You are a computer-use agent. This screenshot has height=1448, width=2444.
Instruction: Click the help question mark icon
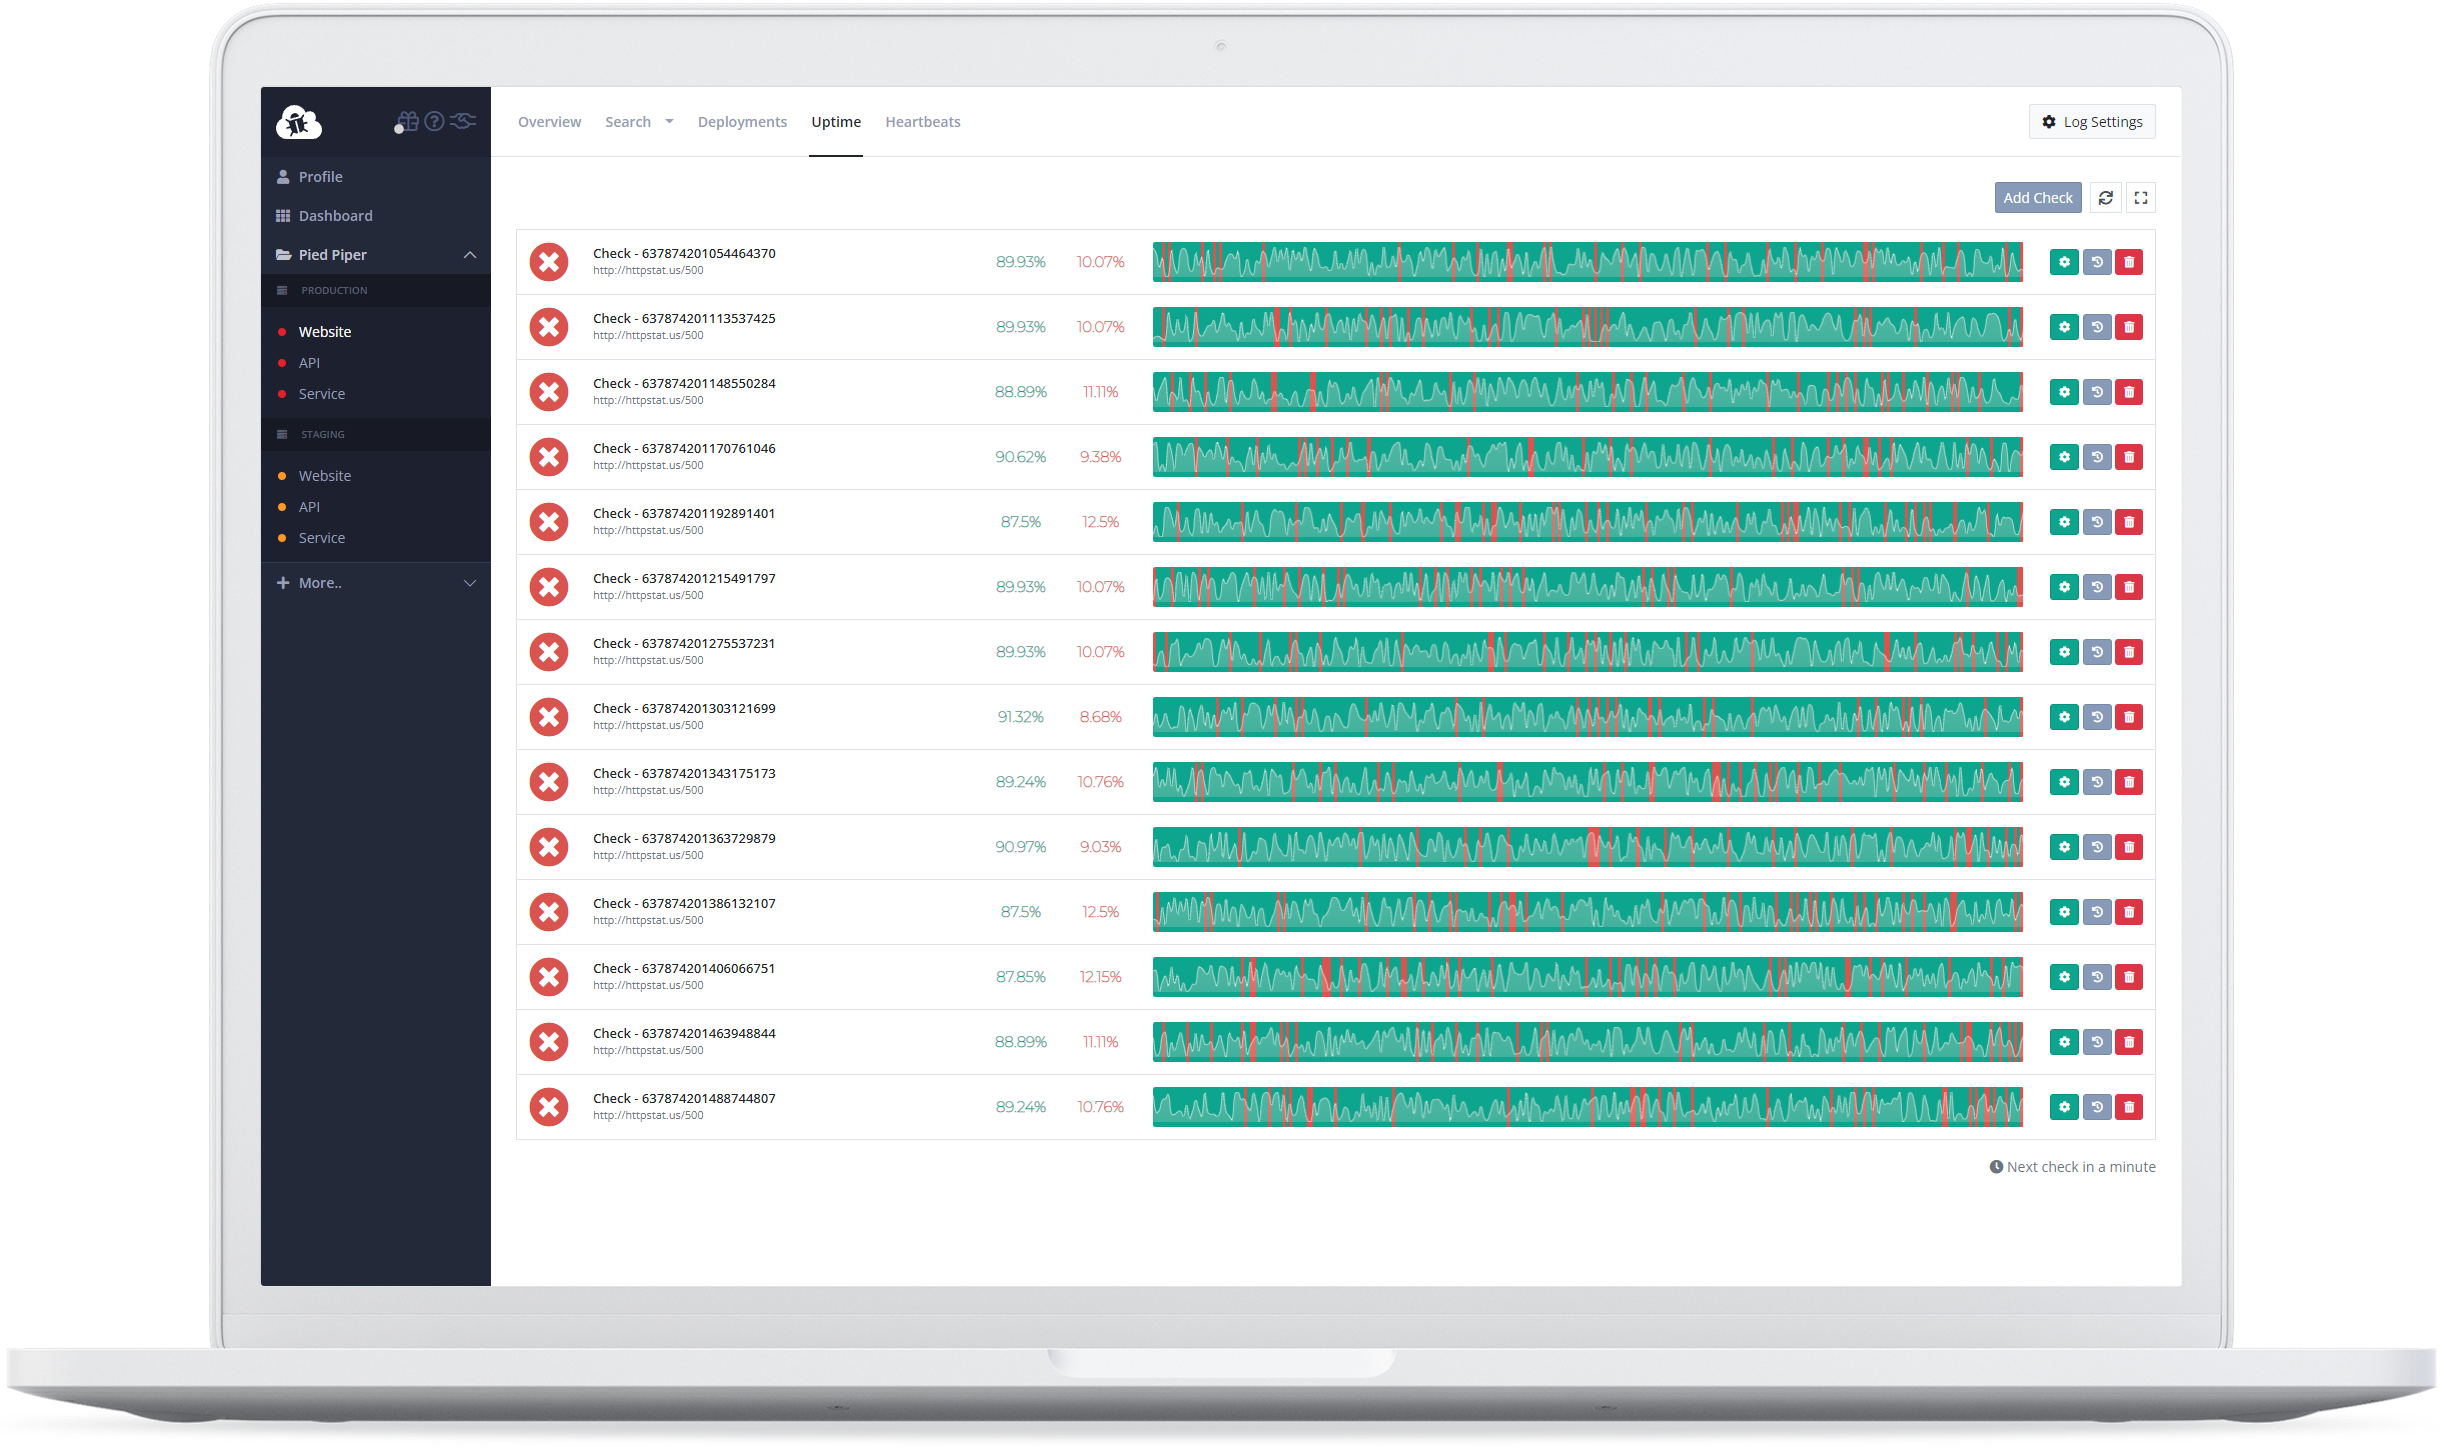coord(434,121)
